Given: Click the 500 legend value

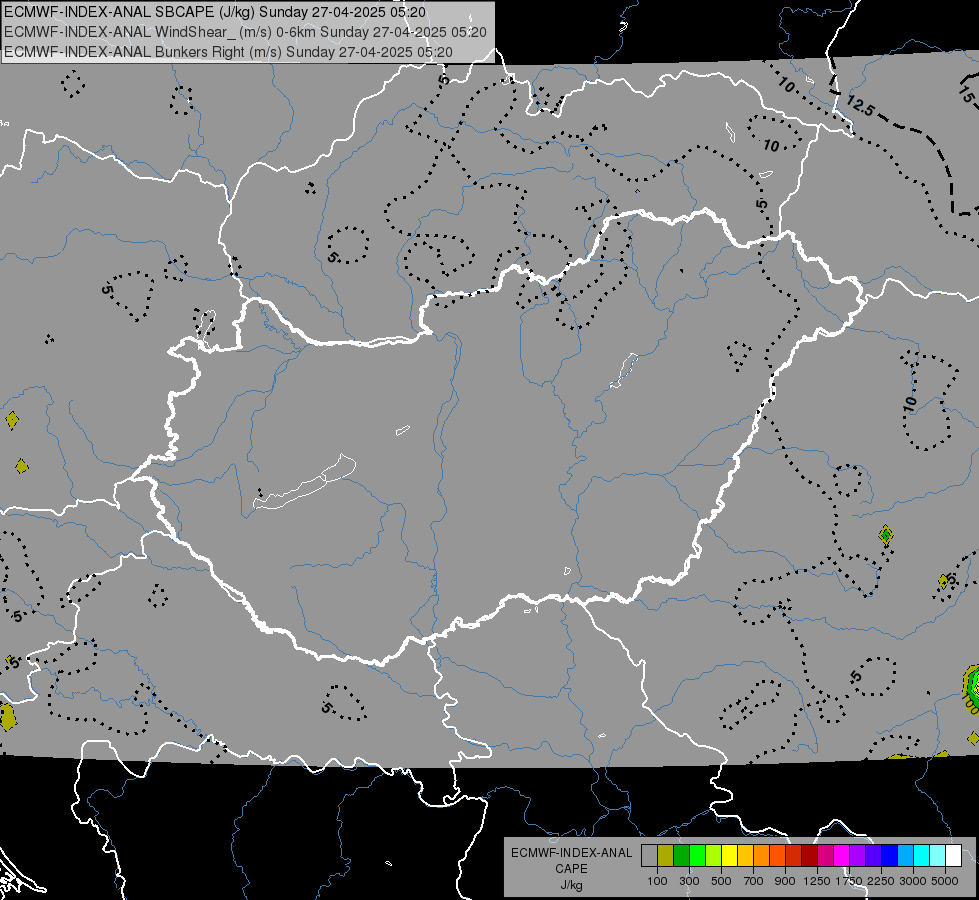Looking at the screenshot, I should point(721,881).
